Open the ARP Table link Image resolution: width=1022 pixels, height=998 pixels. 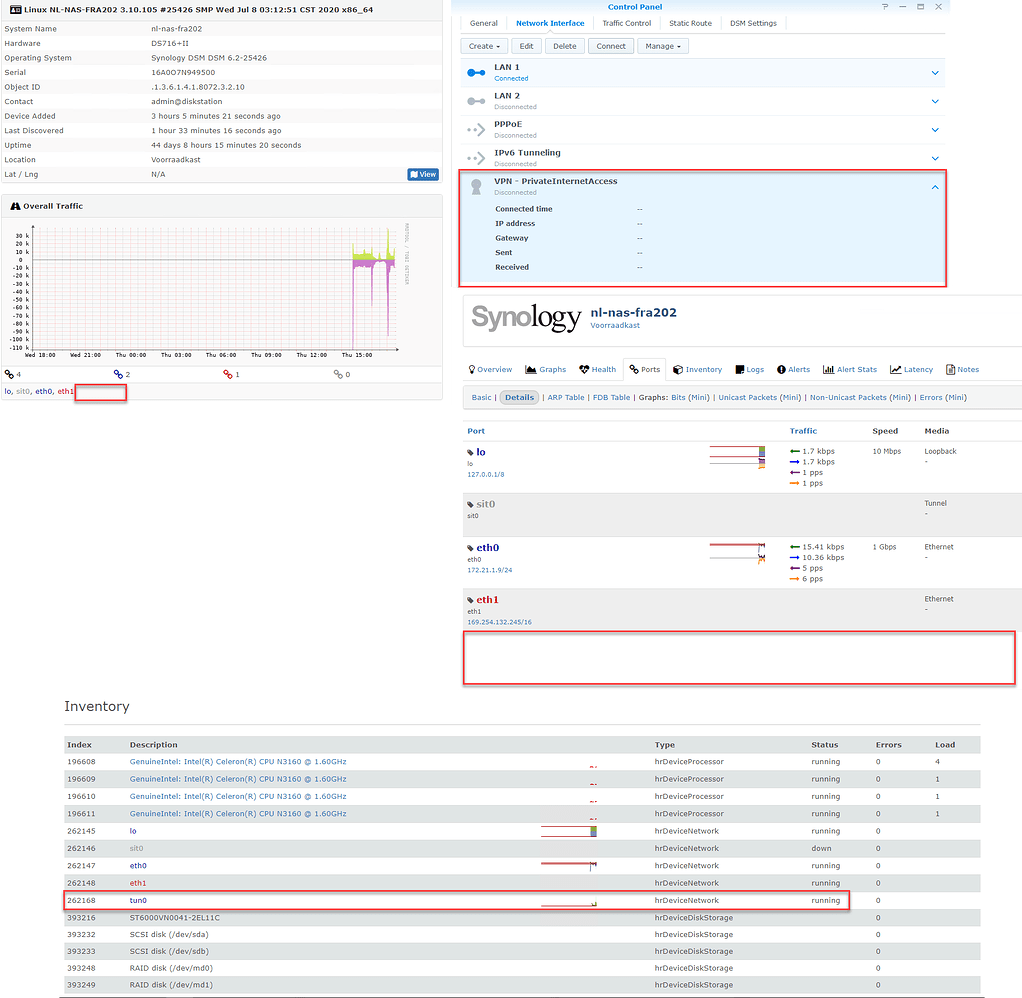point(566,398)
